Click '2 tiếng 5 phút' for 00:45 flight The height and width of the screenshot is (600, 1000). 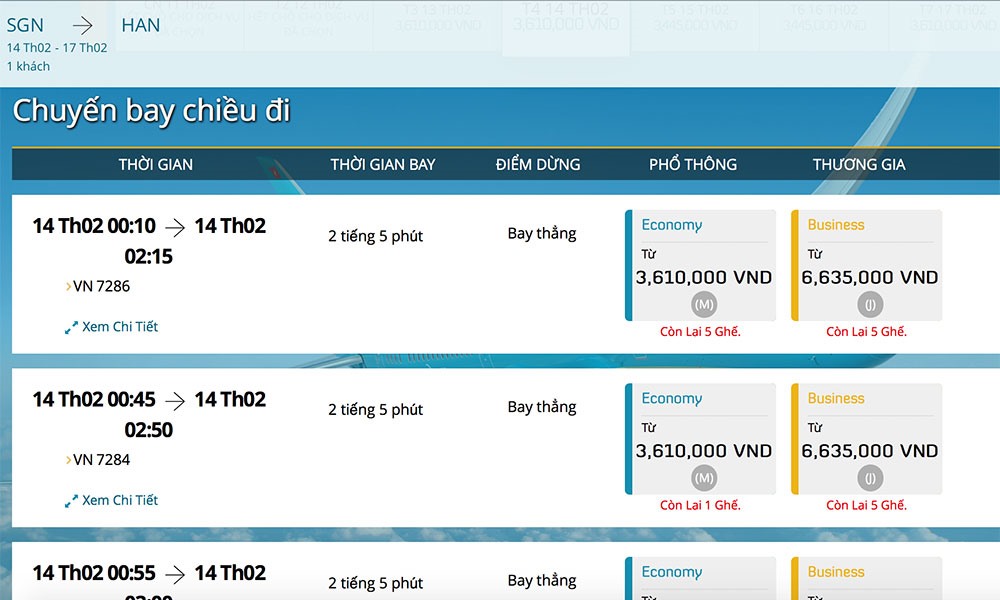point(376,409)
